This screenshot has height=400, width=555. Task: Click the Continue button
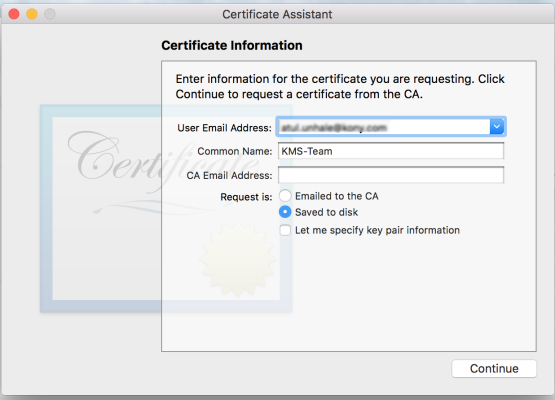click(x=494, y=368)
